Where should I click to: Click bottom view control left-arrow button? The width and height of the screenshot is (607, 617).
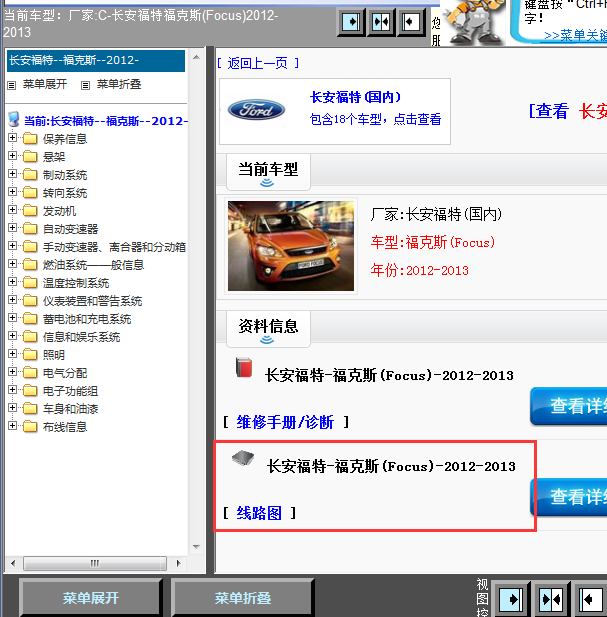coord(591,600)
